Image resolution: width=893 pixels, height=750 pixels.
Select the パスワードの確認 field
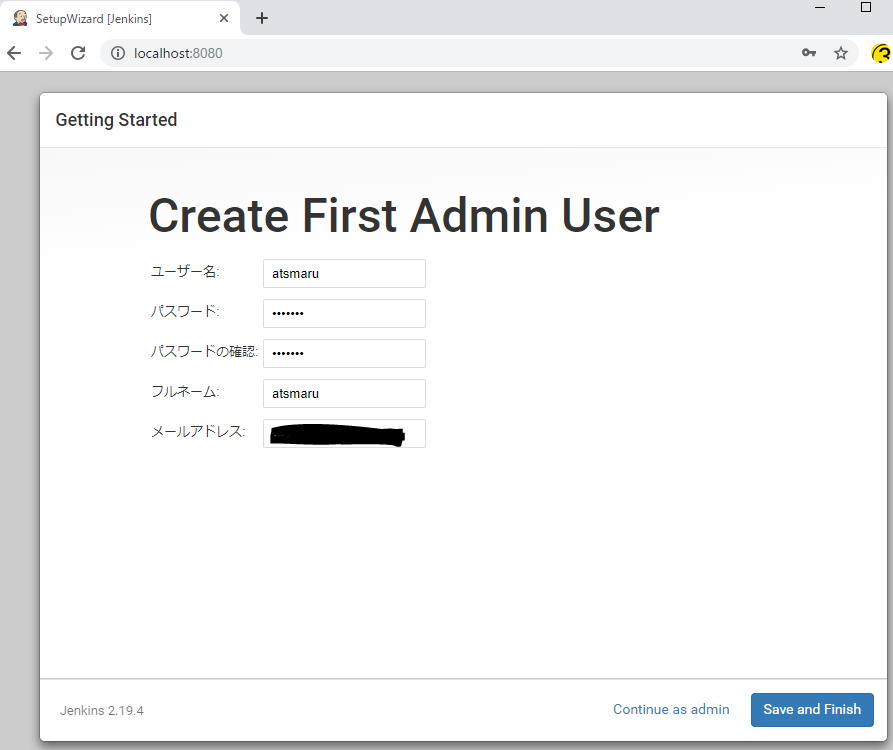(x=344, y=353)
